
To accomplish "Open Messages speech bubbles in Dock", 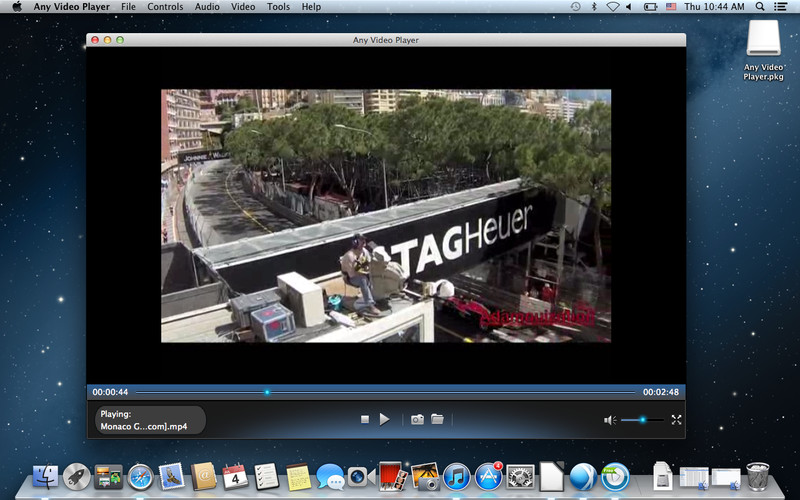I will tap(330, 477).
